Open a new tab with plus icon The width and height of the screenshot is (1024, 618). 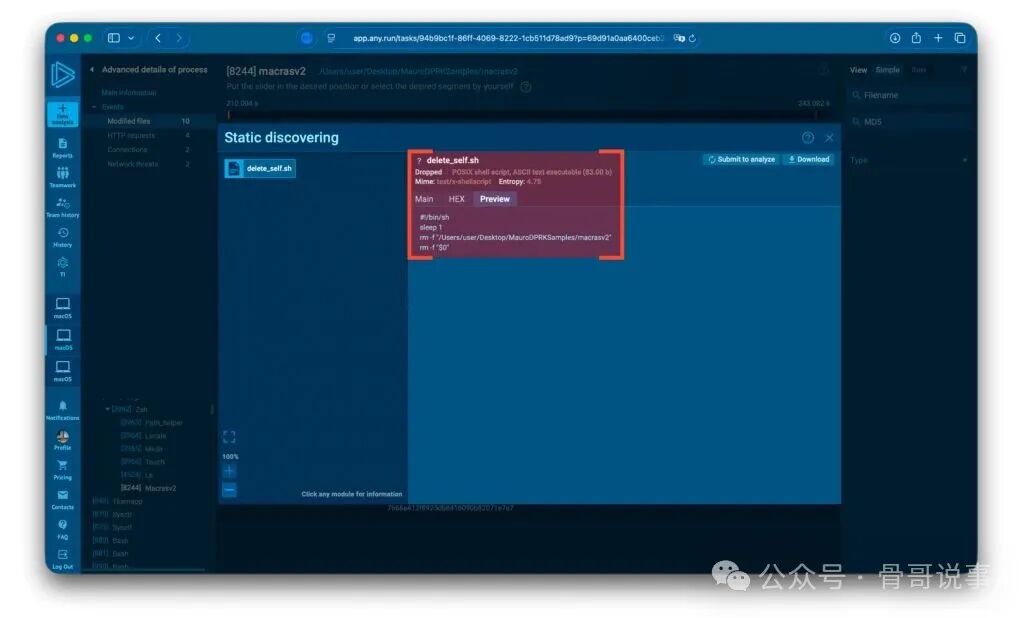pos(938,38)
